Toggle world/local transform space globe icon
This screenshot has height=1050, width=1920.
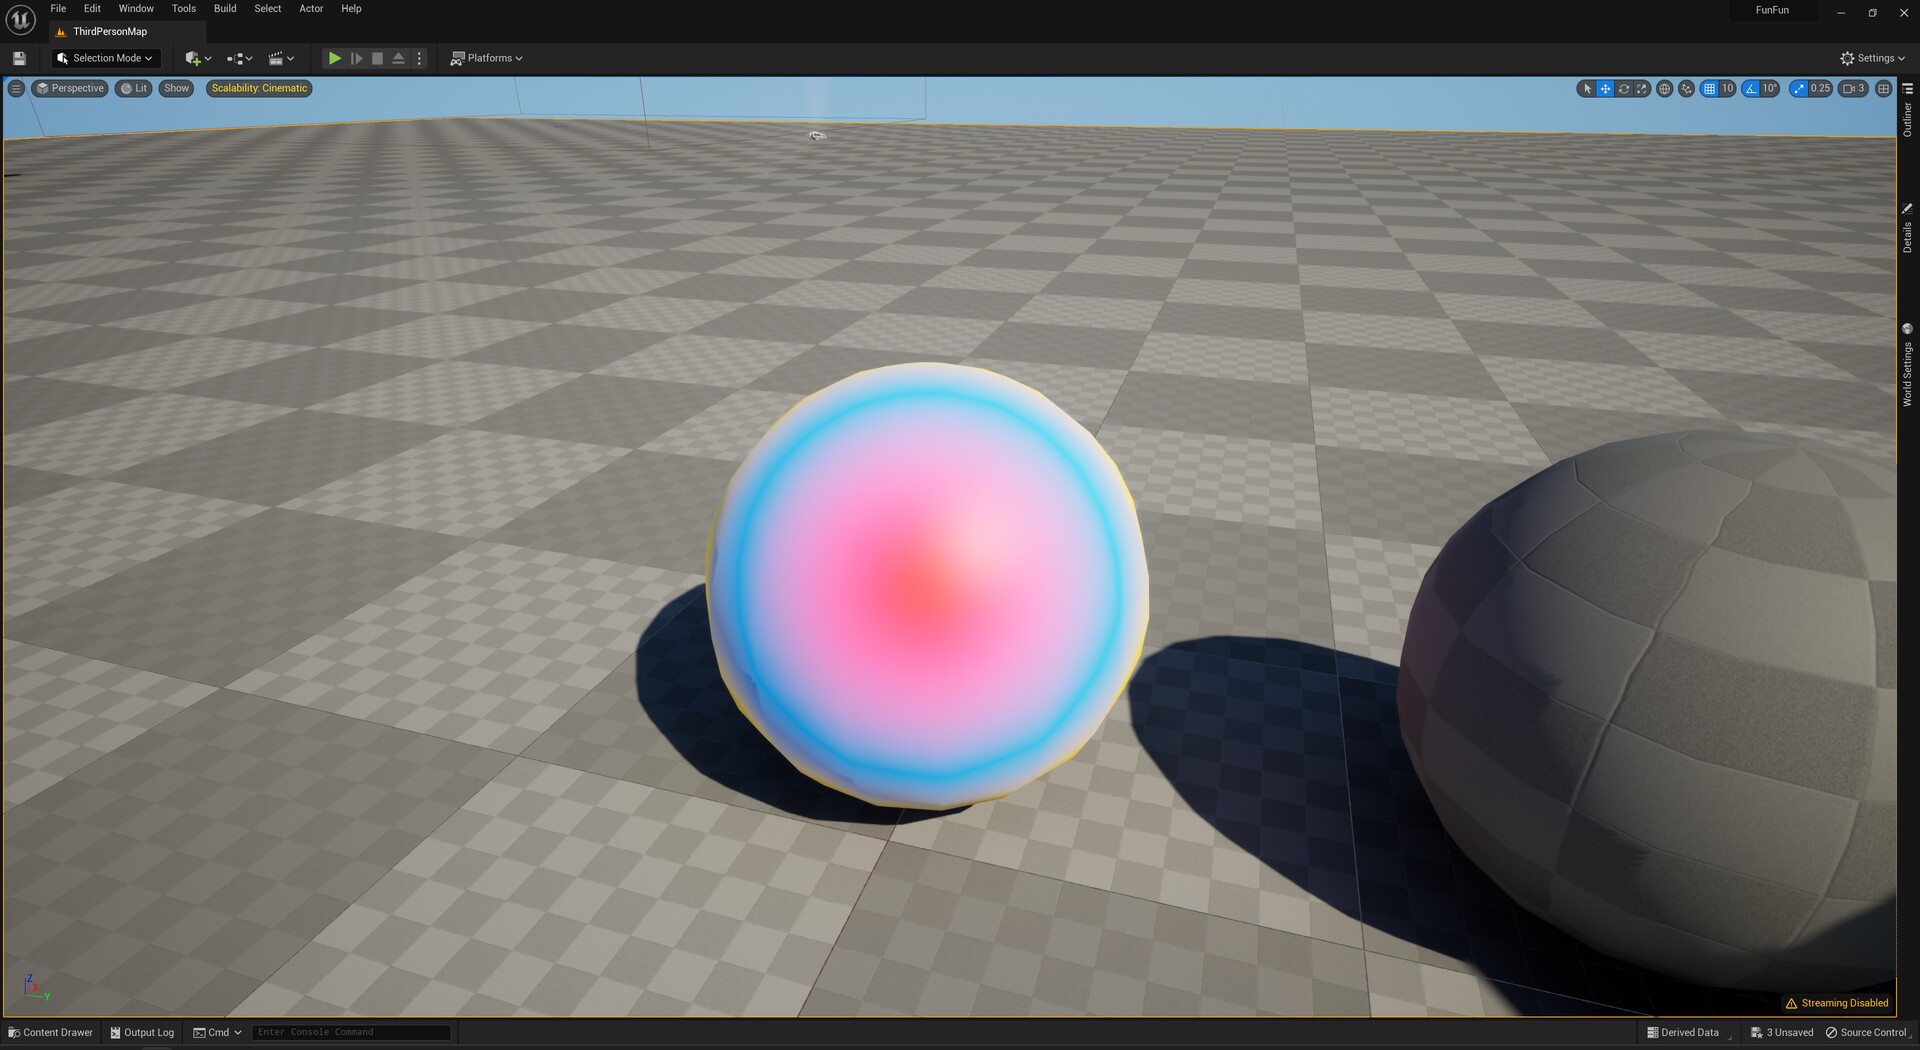click(x=1664, y=88)
